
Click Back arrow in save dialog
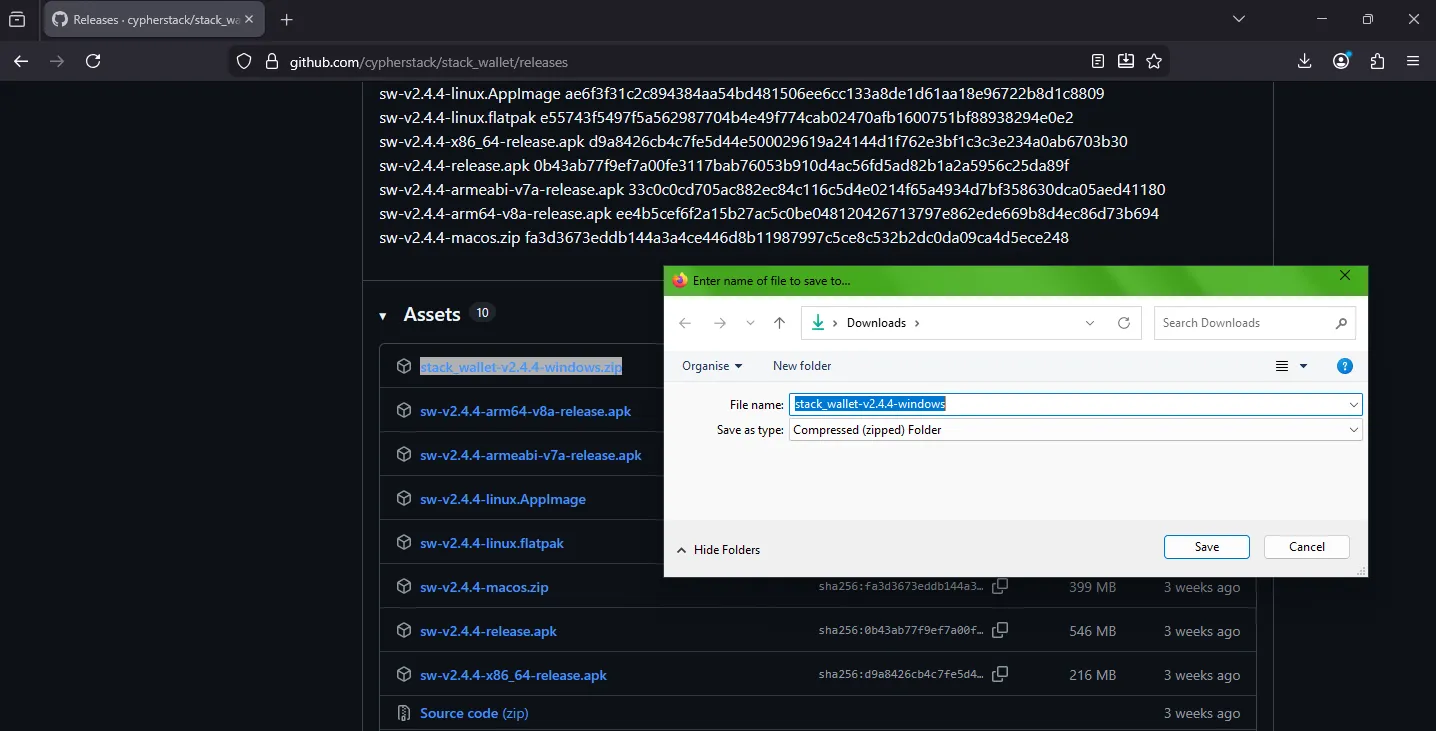[685, 323]
